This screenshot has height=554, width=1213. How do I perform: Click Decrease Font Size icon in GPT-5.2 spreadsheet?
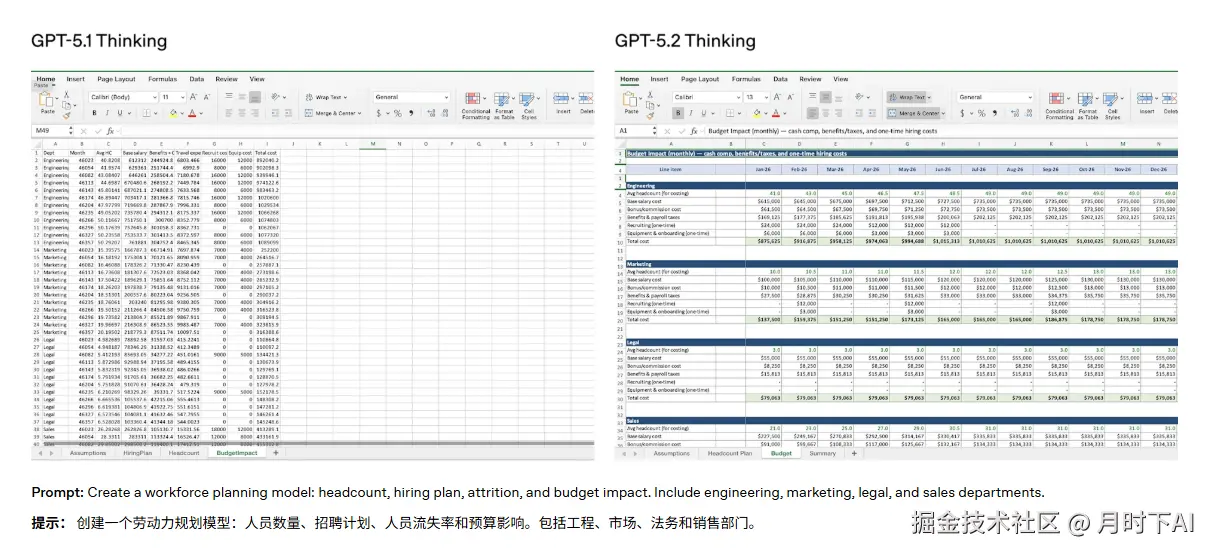[791, 97]
